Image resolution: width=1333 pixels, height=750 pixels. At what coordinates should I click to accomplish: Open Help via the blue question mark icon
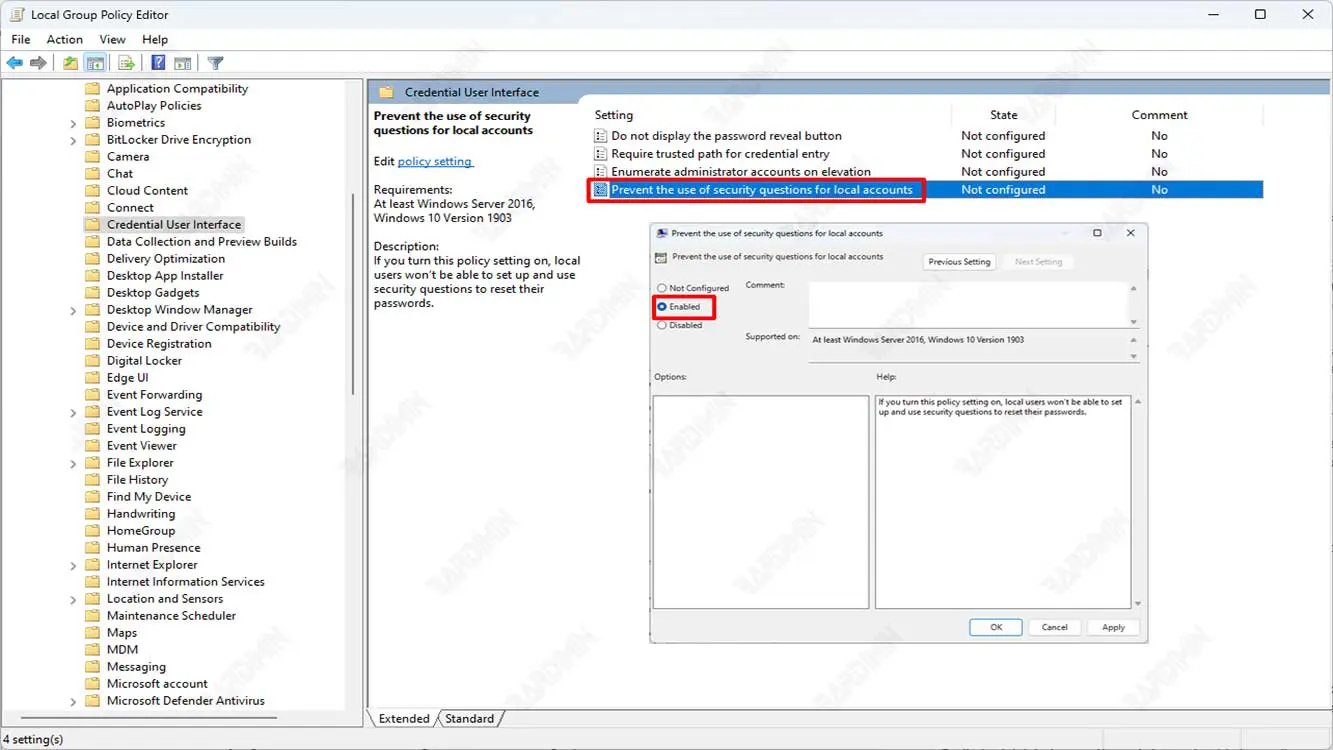[158, 63]
